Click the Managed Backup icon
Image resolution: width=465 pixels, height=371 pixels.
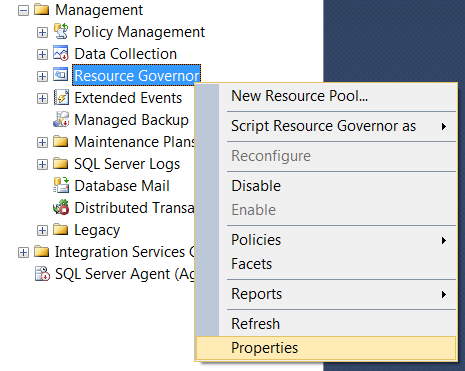61,119
